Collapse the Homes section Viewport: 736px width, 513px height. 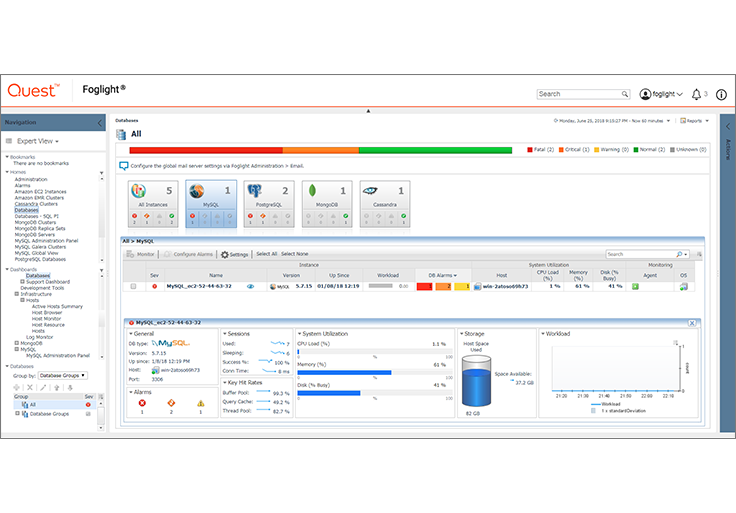point(7,172)
